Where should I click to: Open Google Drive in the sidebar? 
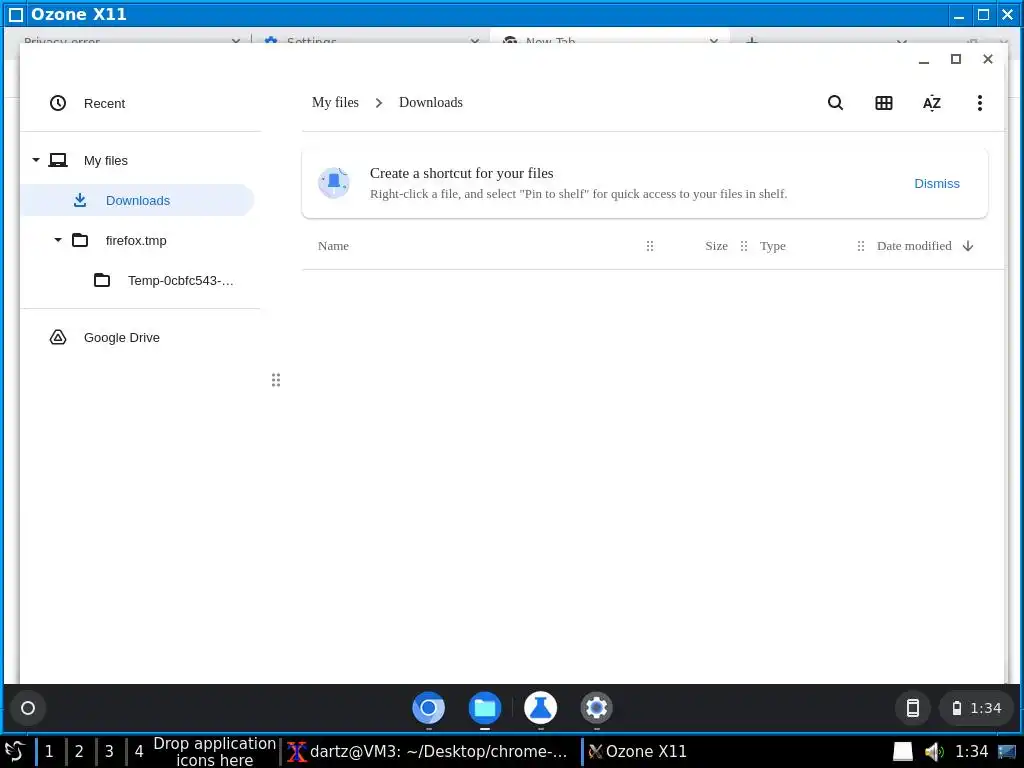pos(138,338)
